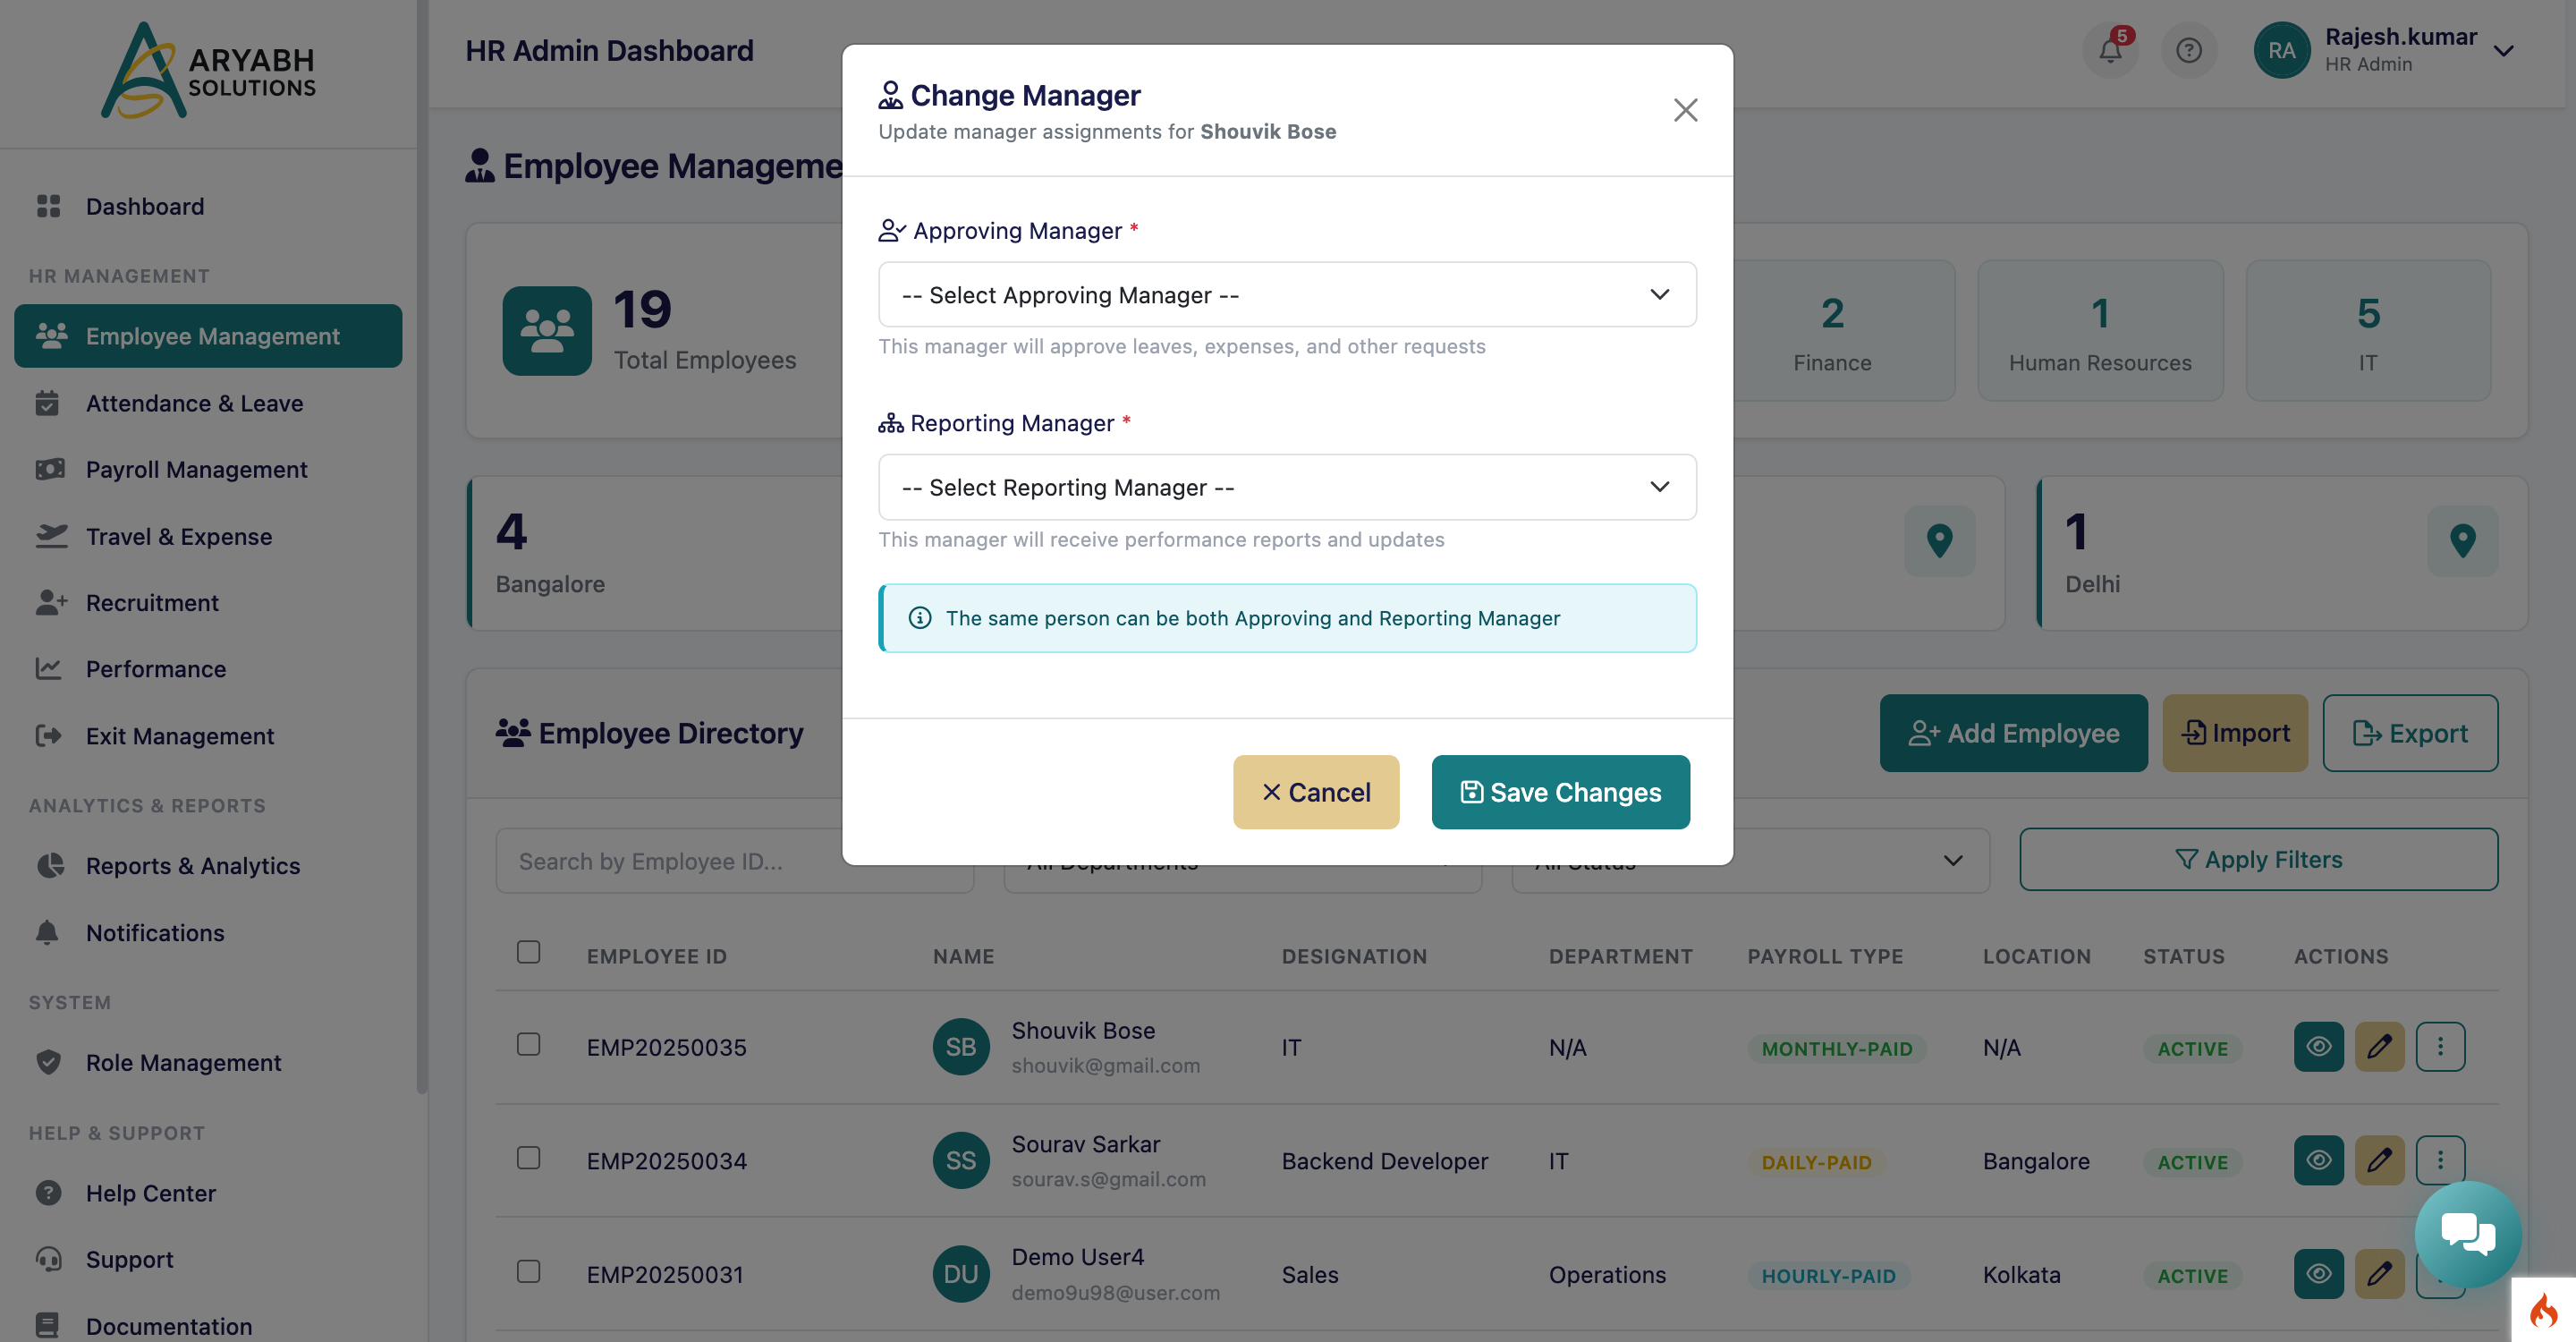Click the help question mark icon
Image resolution: width=2576 pixels, height=1342 pixels.
[2189, 50]
